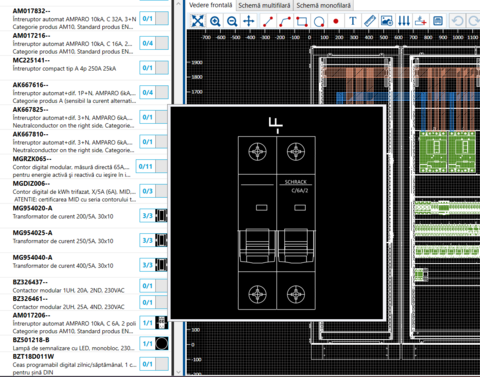
Task: Click the 0/1 counter for AM017832
Action: click(148, 18)
